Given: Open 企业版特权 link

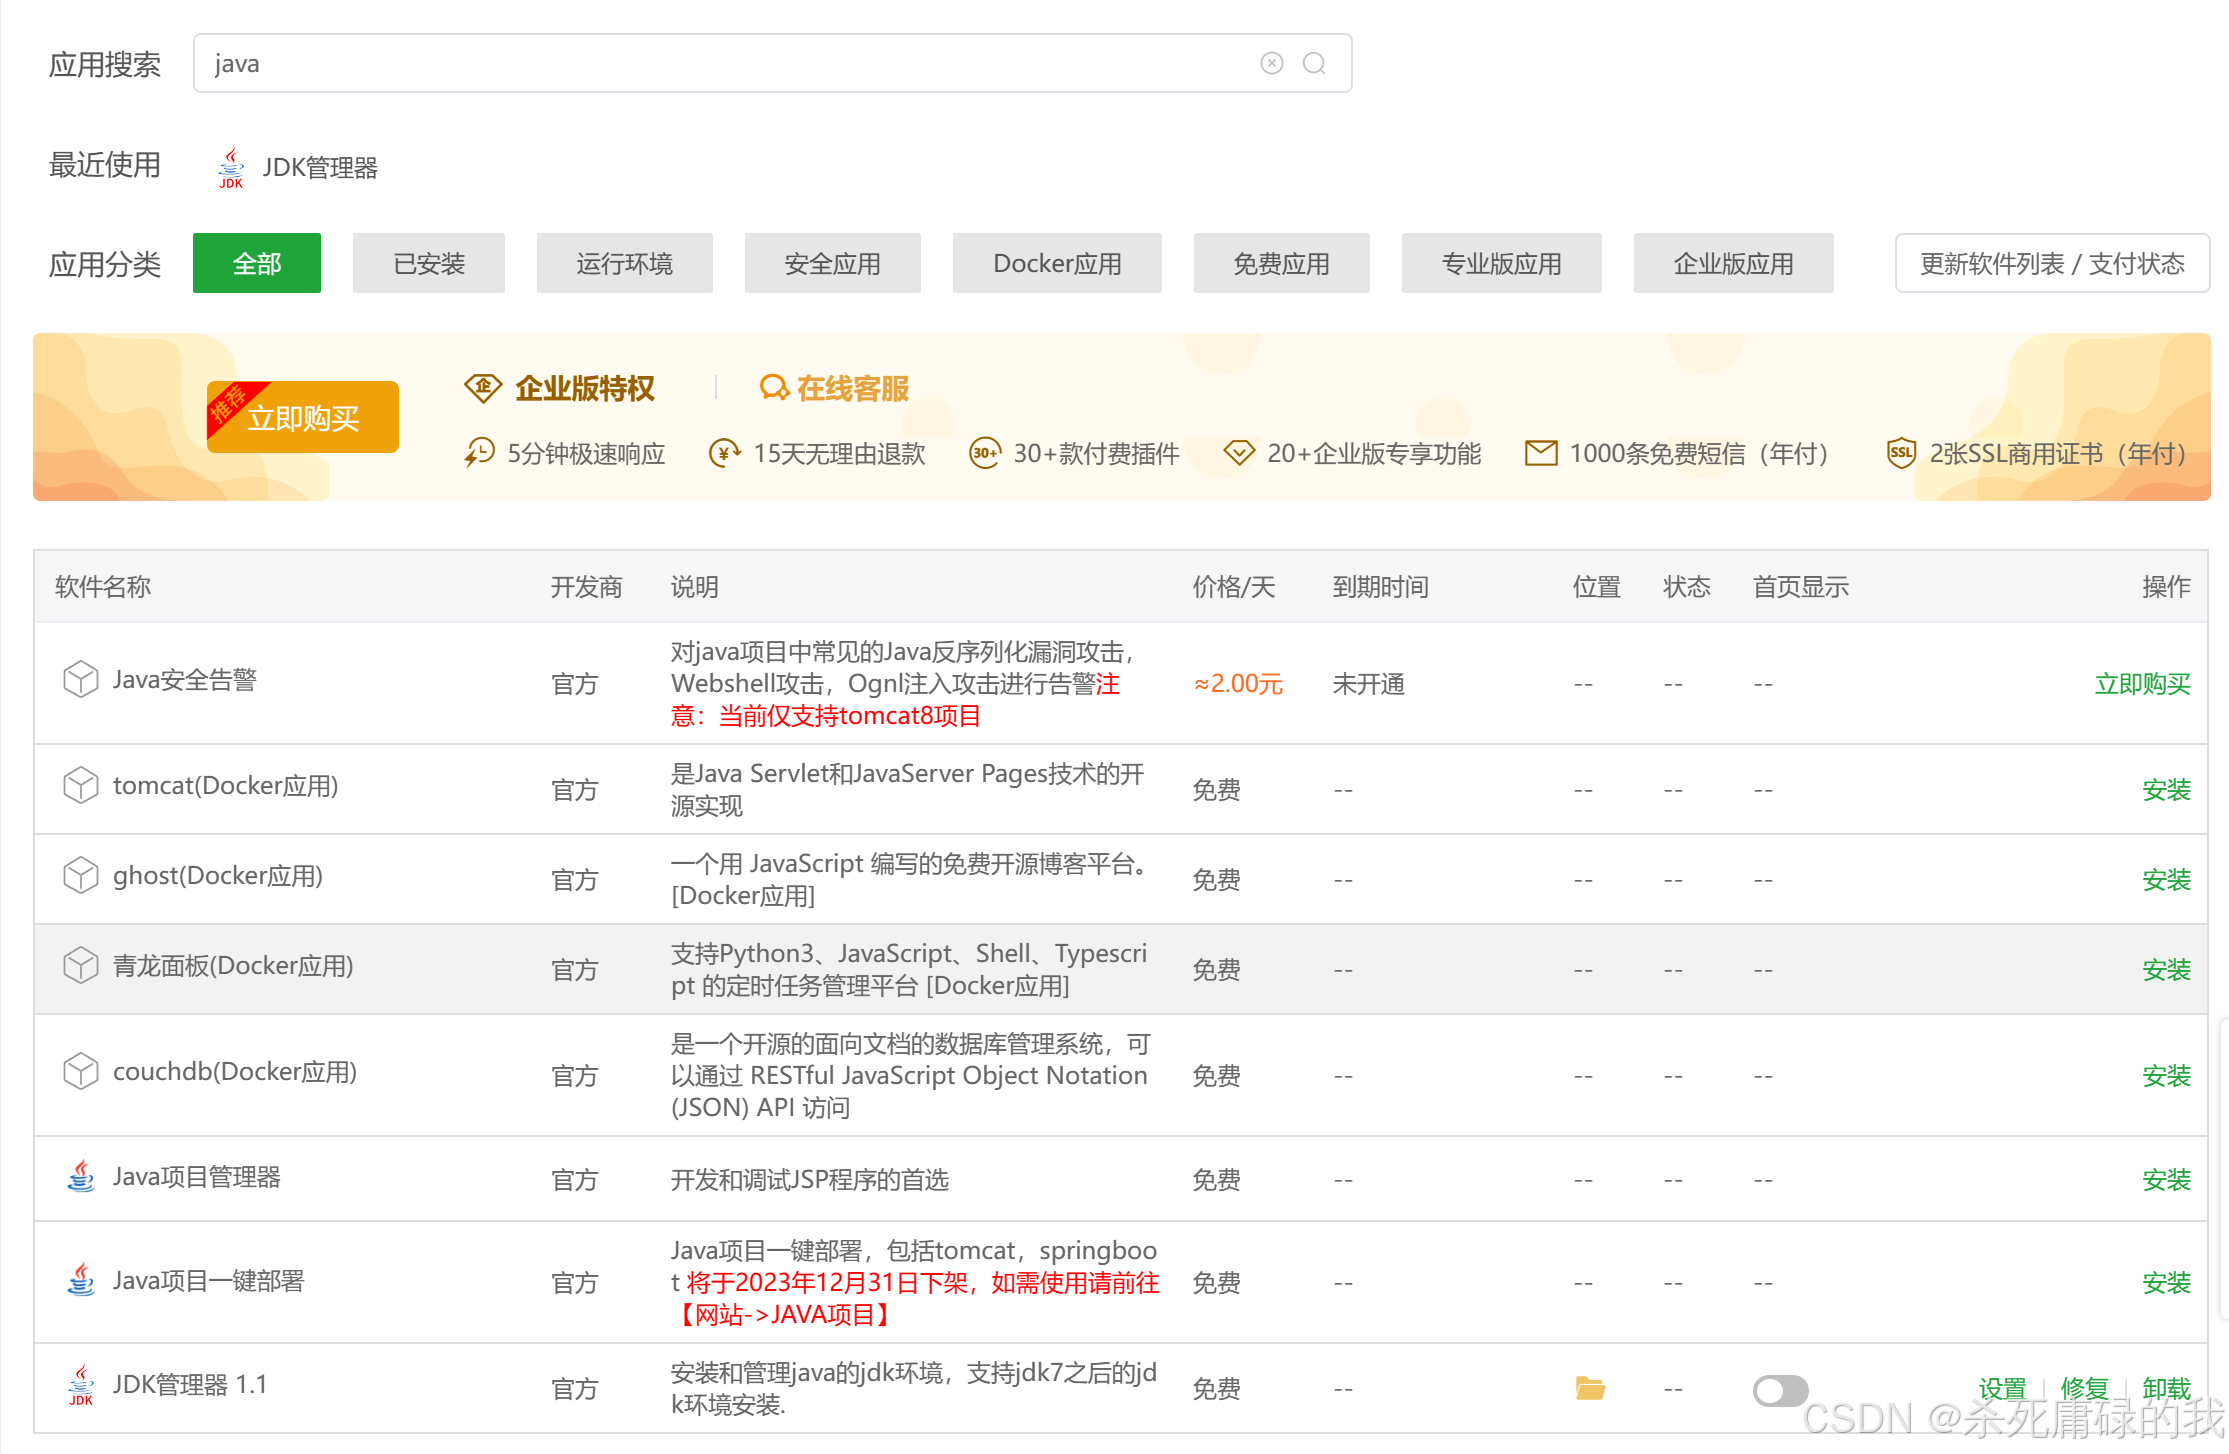Looking at the screenshot, I should click(x=585, y=388).
